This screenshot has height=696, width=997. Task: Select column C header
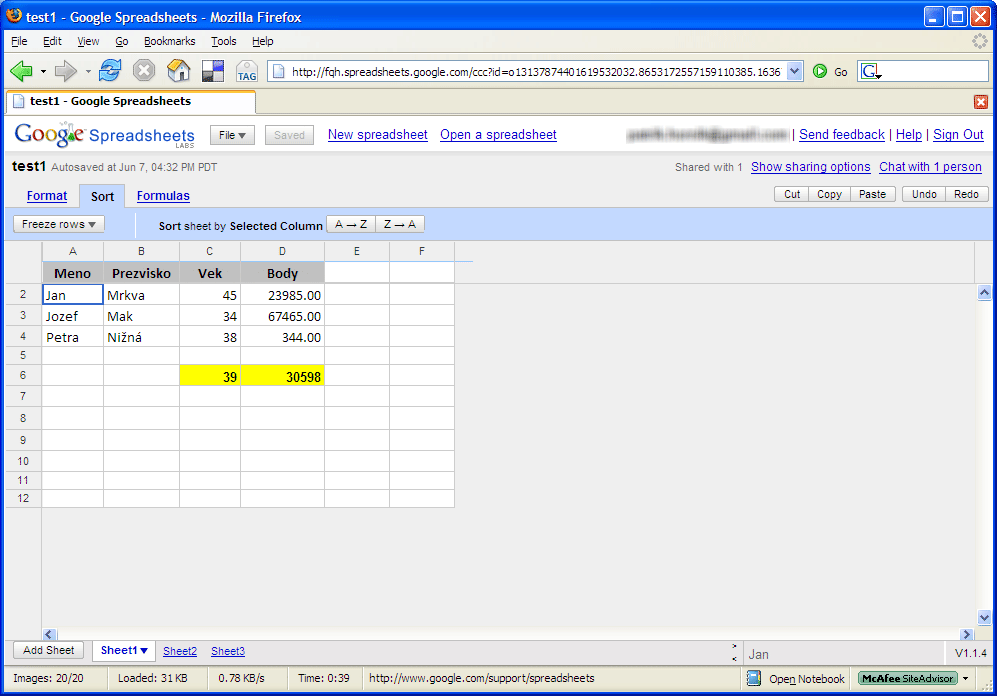pyautogui.click(x=210, y=252)
